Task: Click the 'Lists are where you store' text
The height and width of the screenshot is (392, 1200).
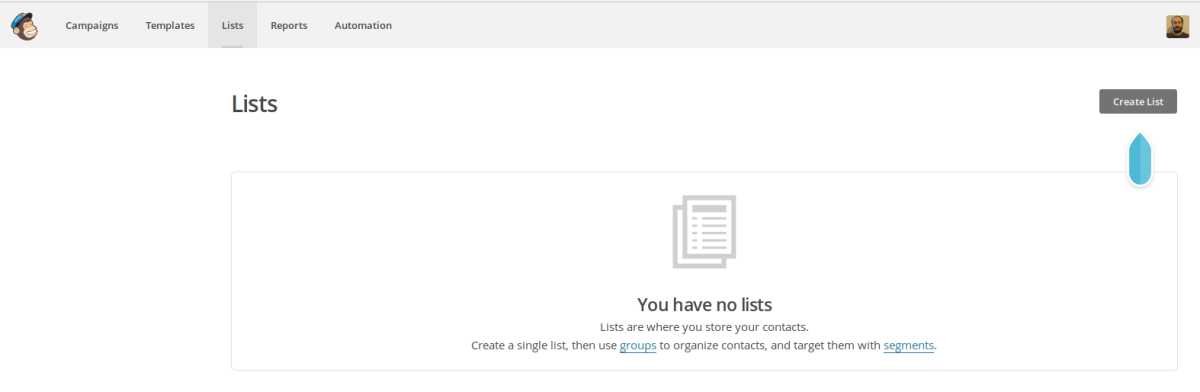Action: 704,327
